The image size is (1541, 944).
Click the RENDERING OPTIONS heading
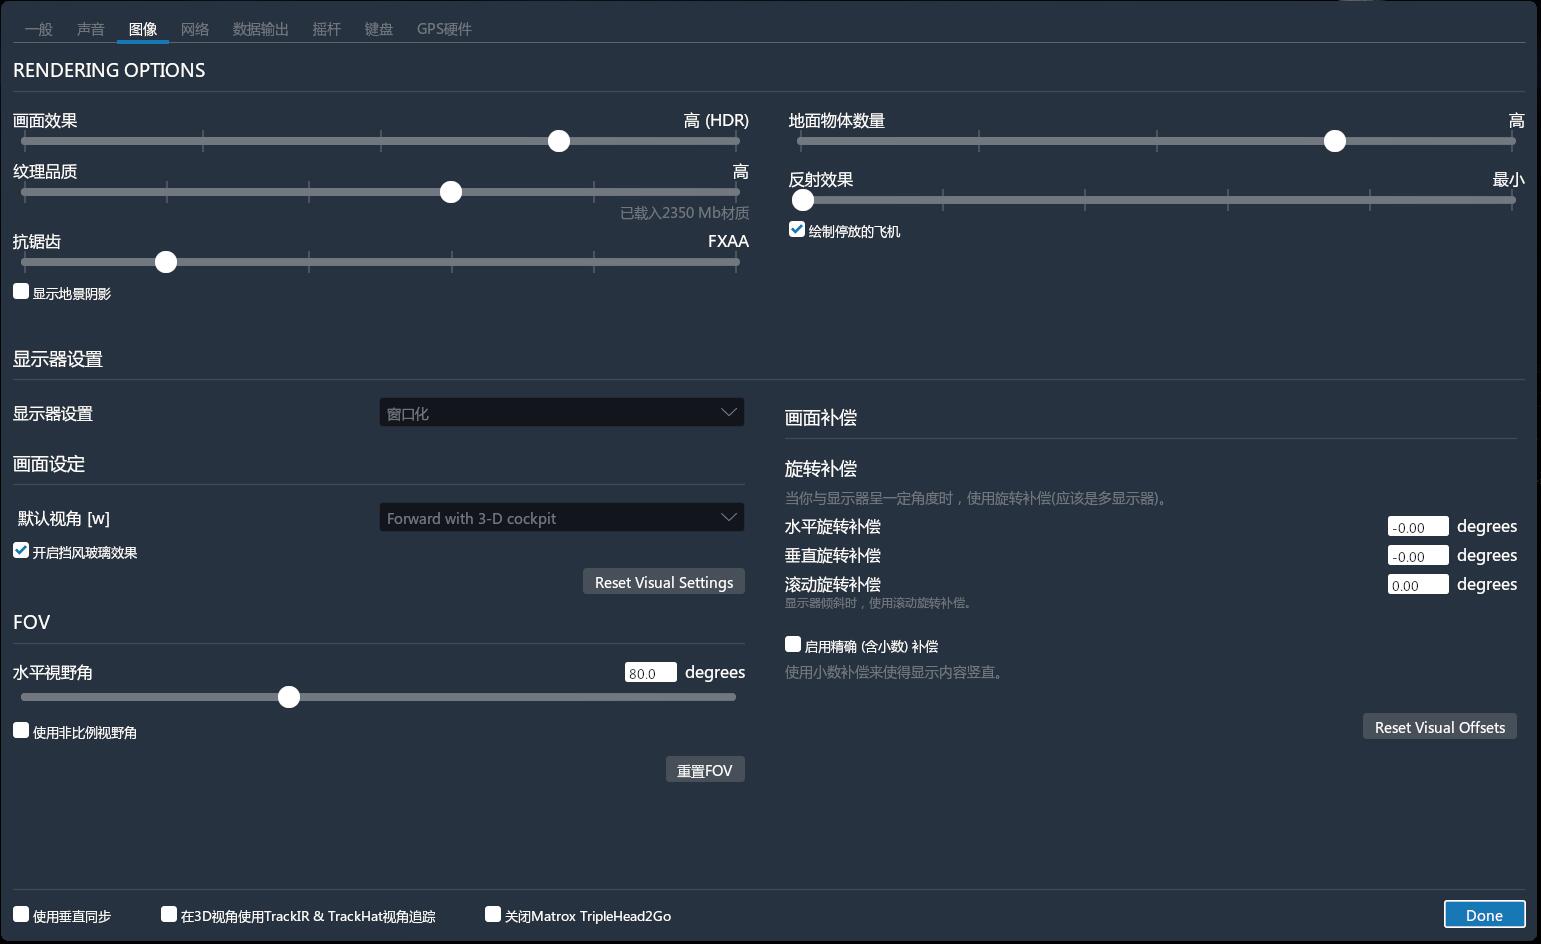click(109, 70)
